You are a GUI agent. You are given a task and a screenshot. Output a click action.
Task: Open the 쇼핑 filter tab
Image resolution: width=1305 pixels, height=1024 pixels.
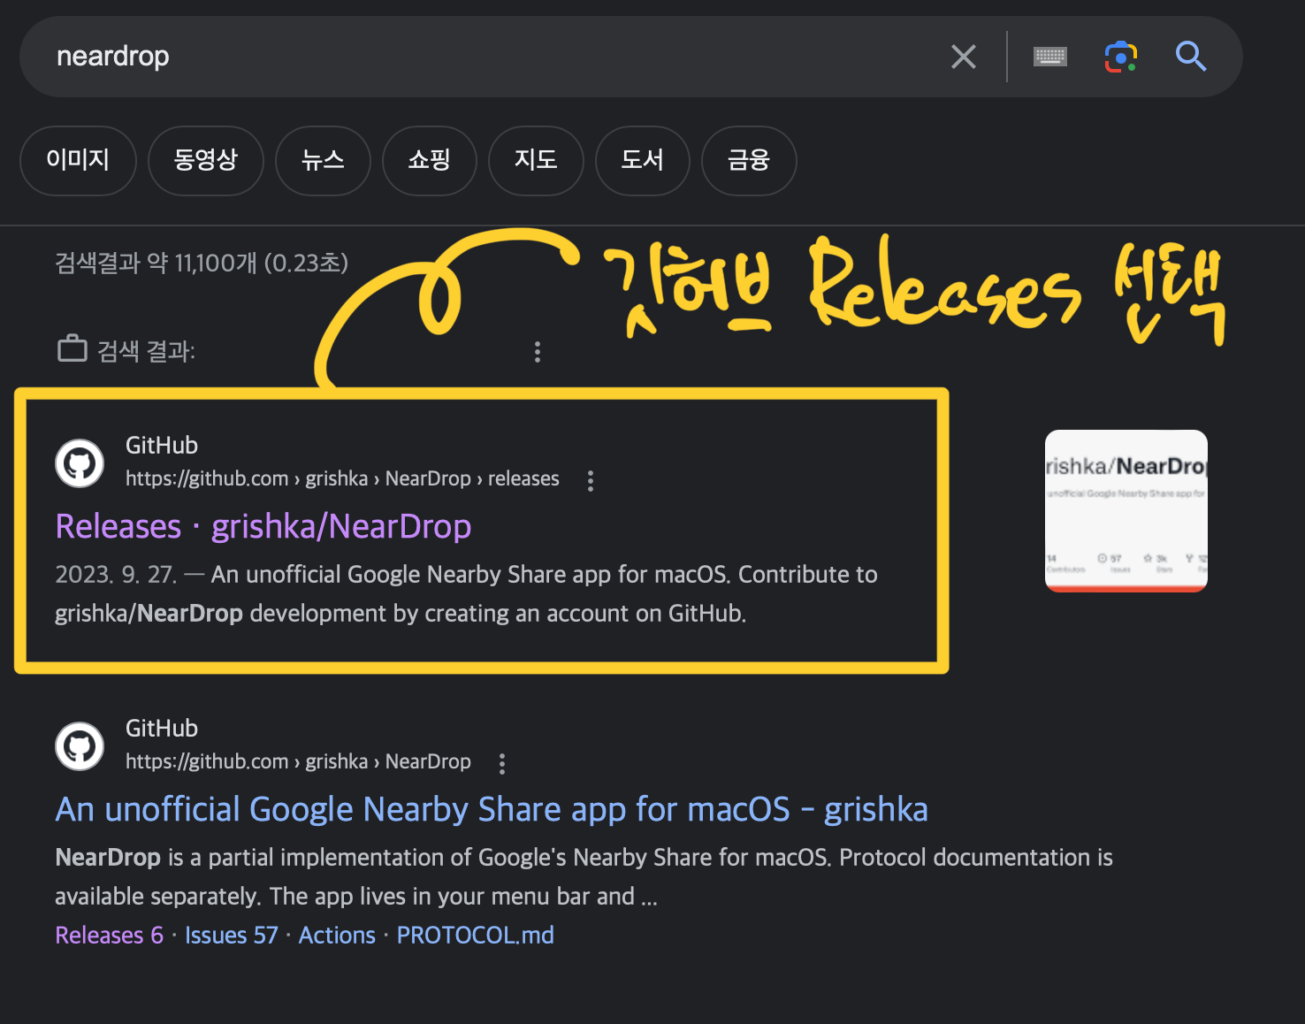[429, 160]
